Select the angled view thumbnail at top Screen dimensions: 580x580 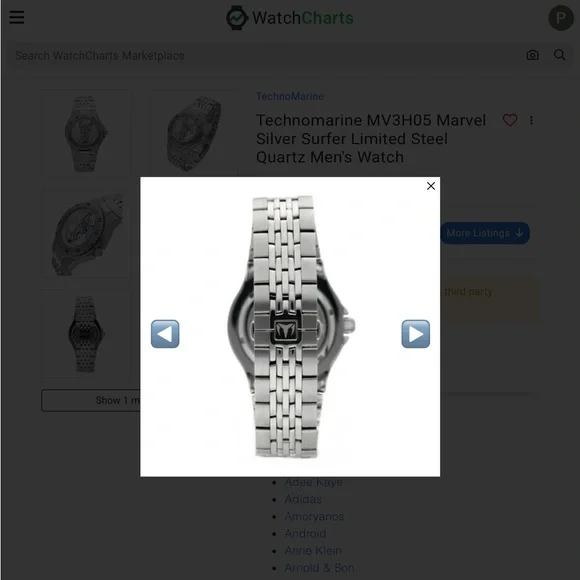pos(194,134)
